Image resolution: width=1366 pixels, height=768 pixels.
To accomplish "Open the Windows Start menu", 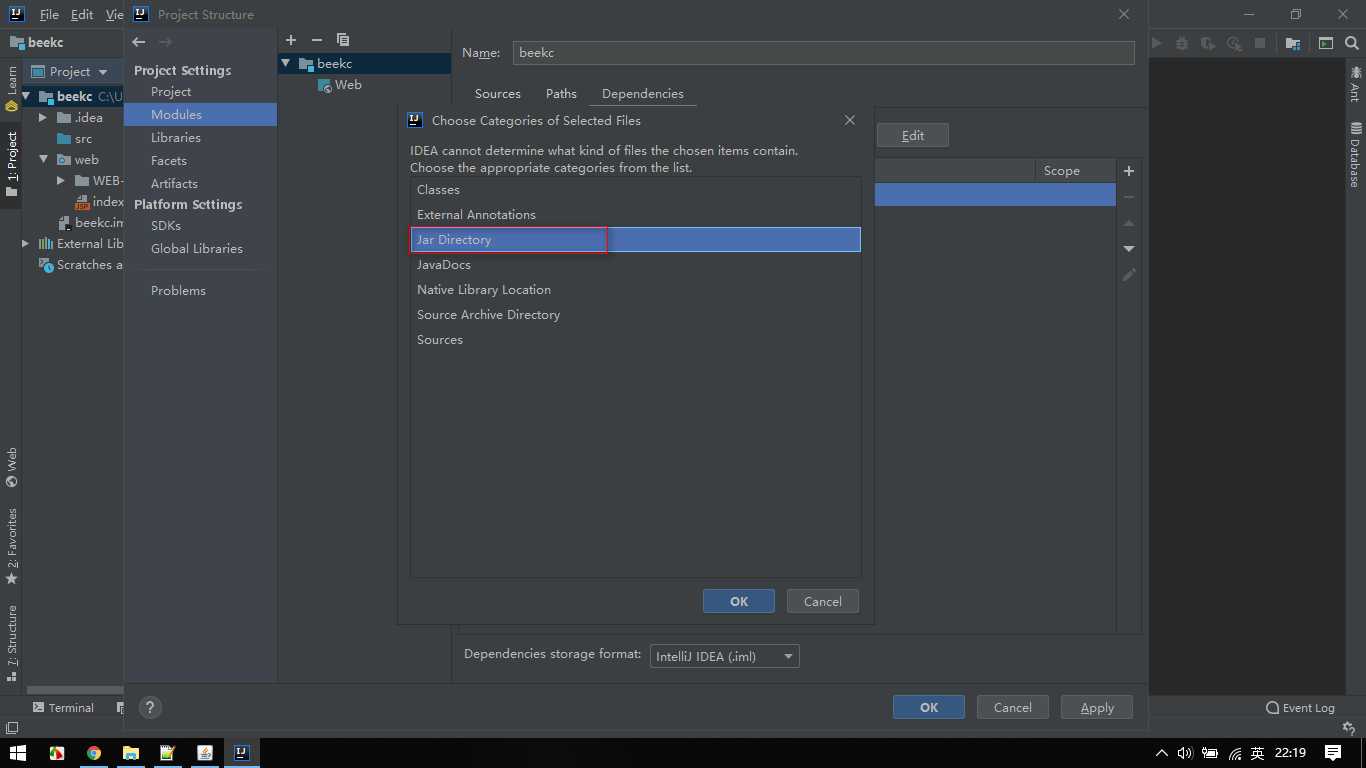I will coord(17,753).
